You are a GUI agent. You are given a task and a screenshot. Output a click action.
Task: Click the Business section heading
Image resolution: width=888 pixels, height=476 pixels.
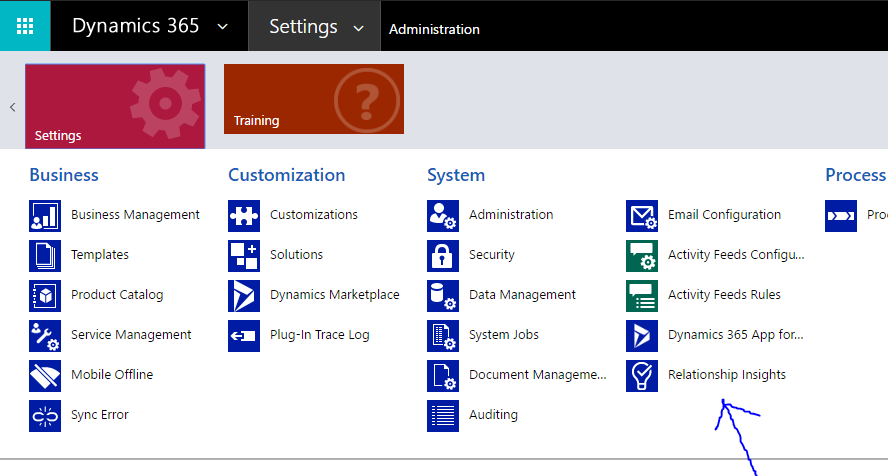(x=64, y=175)
